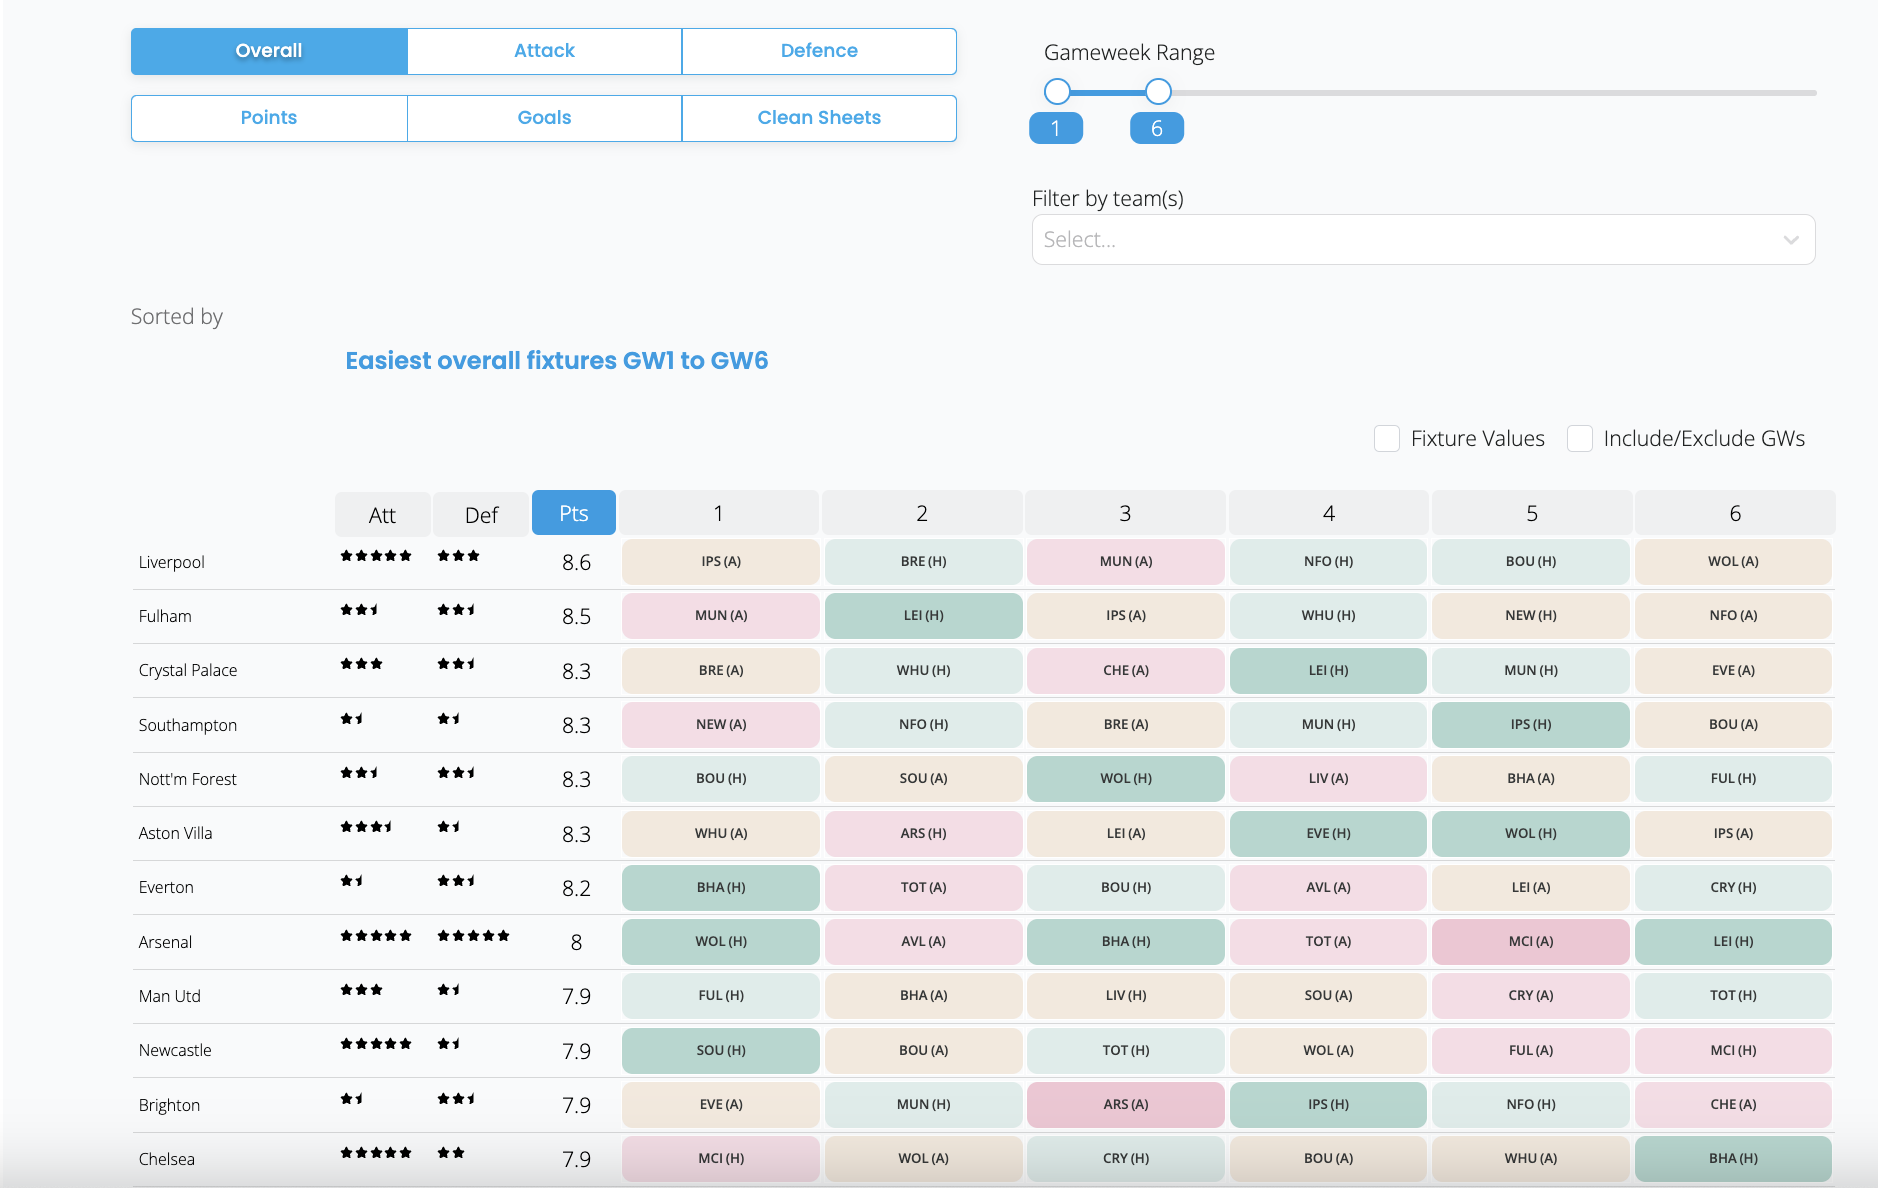Click Liverpool's 8.6 points value
The image size is (1878, 1188).
tap(576, 563)
